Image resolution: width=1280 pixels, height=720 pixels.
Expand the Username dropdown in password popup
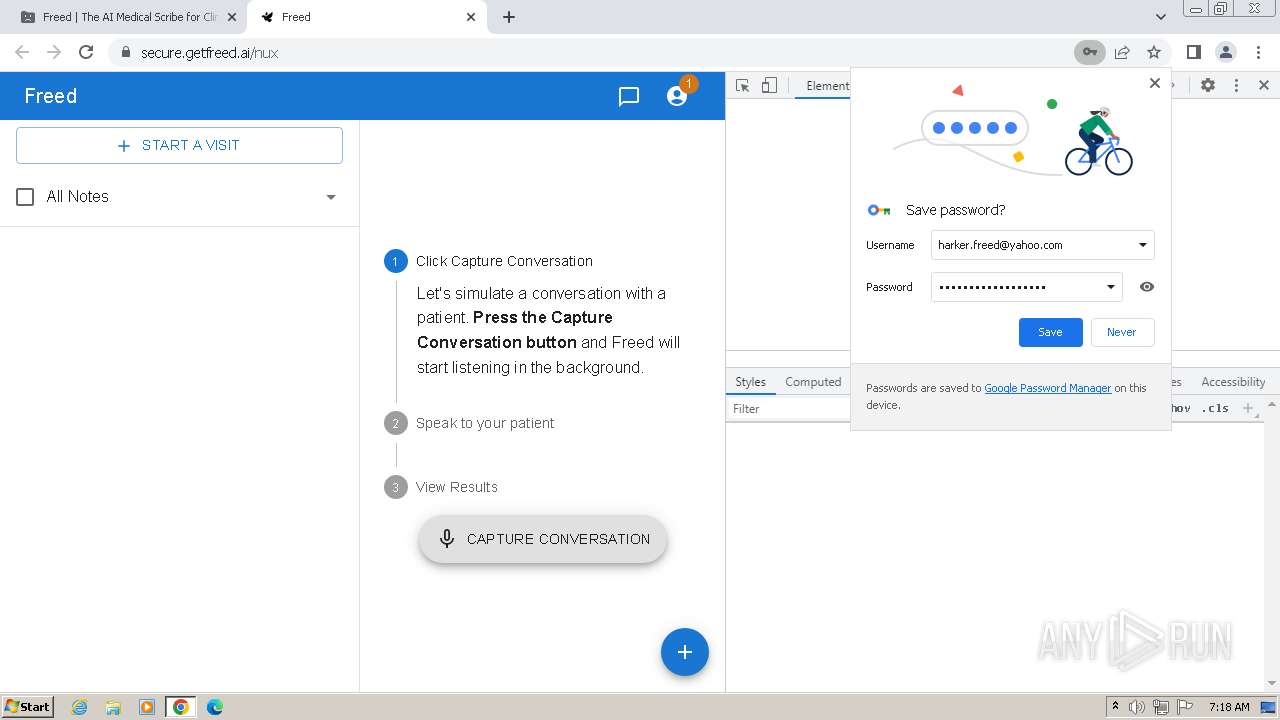1143,245
